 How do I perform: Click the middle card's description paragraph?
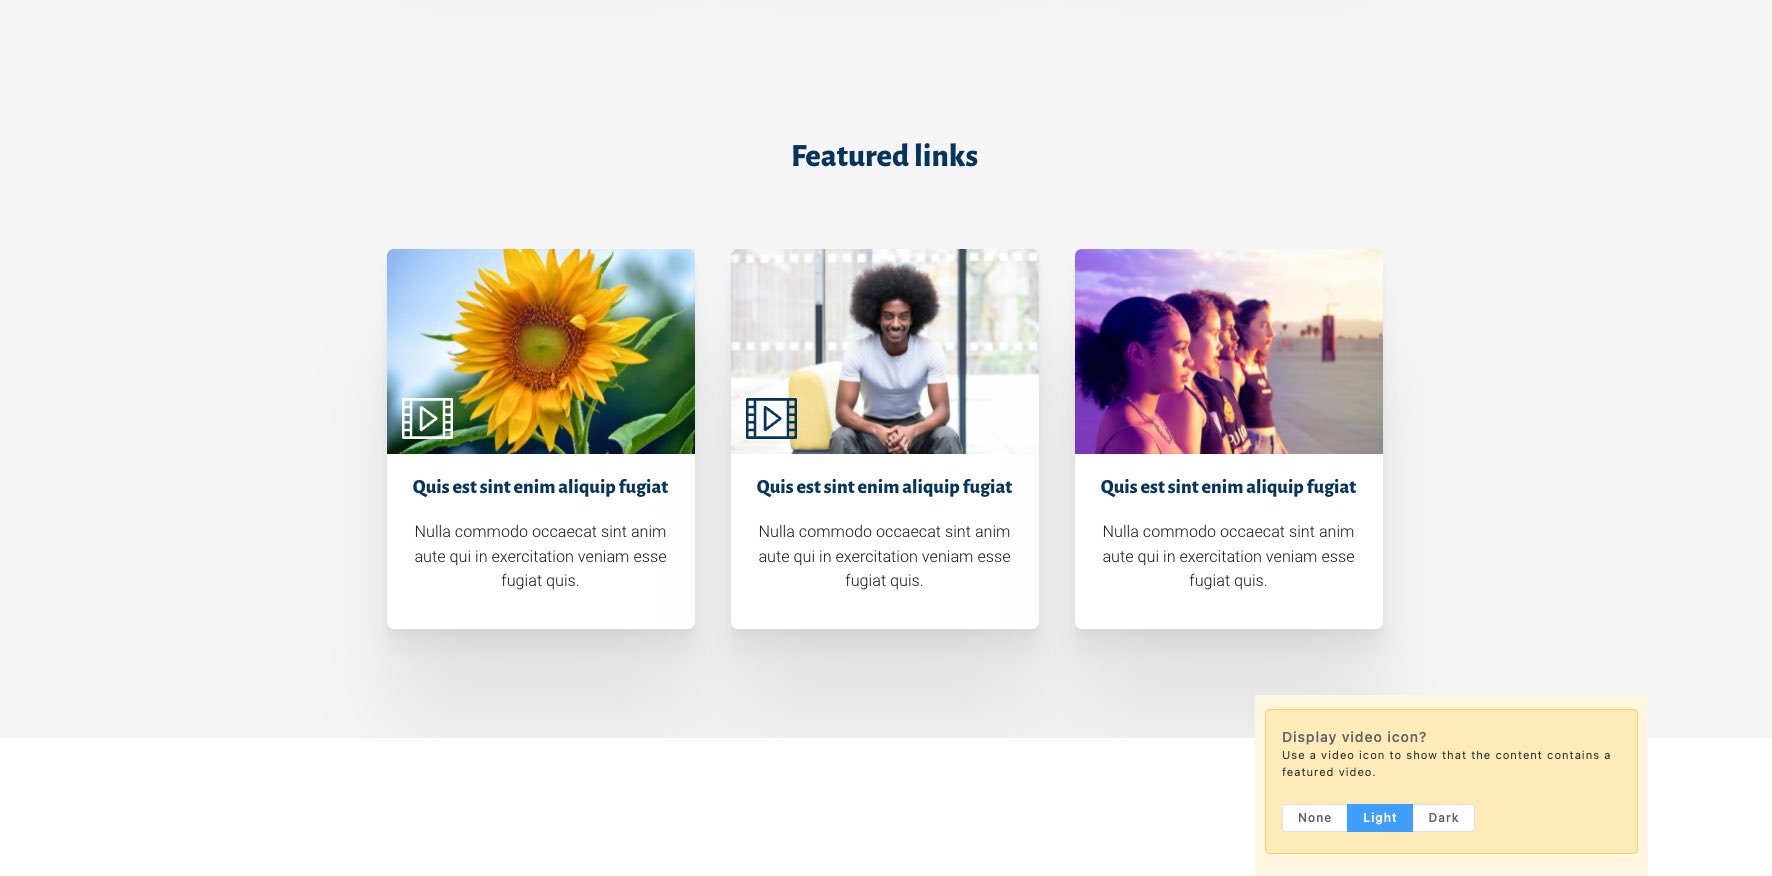[884, 556]
